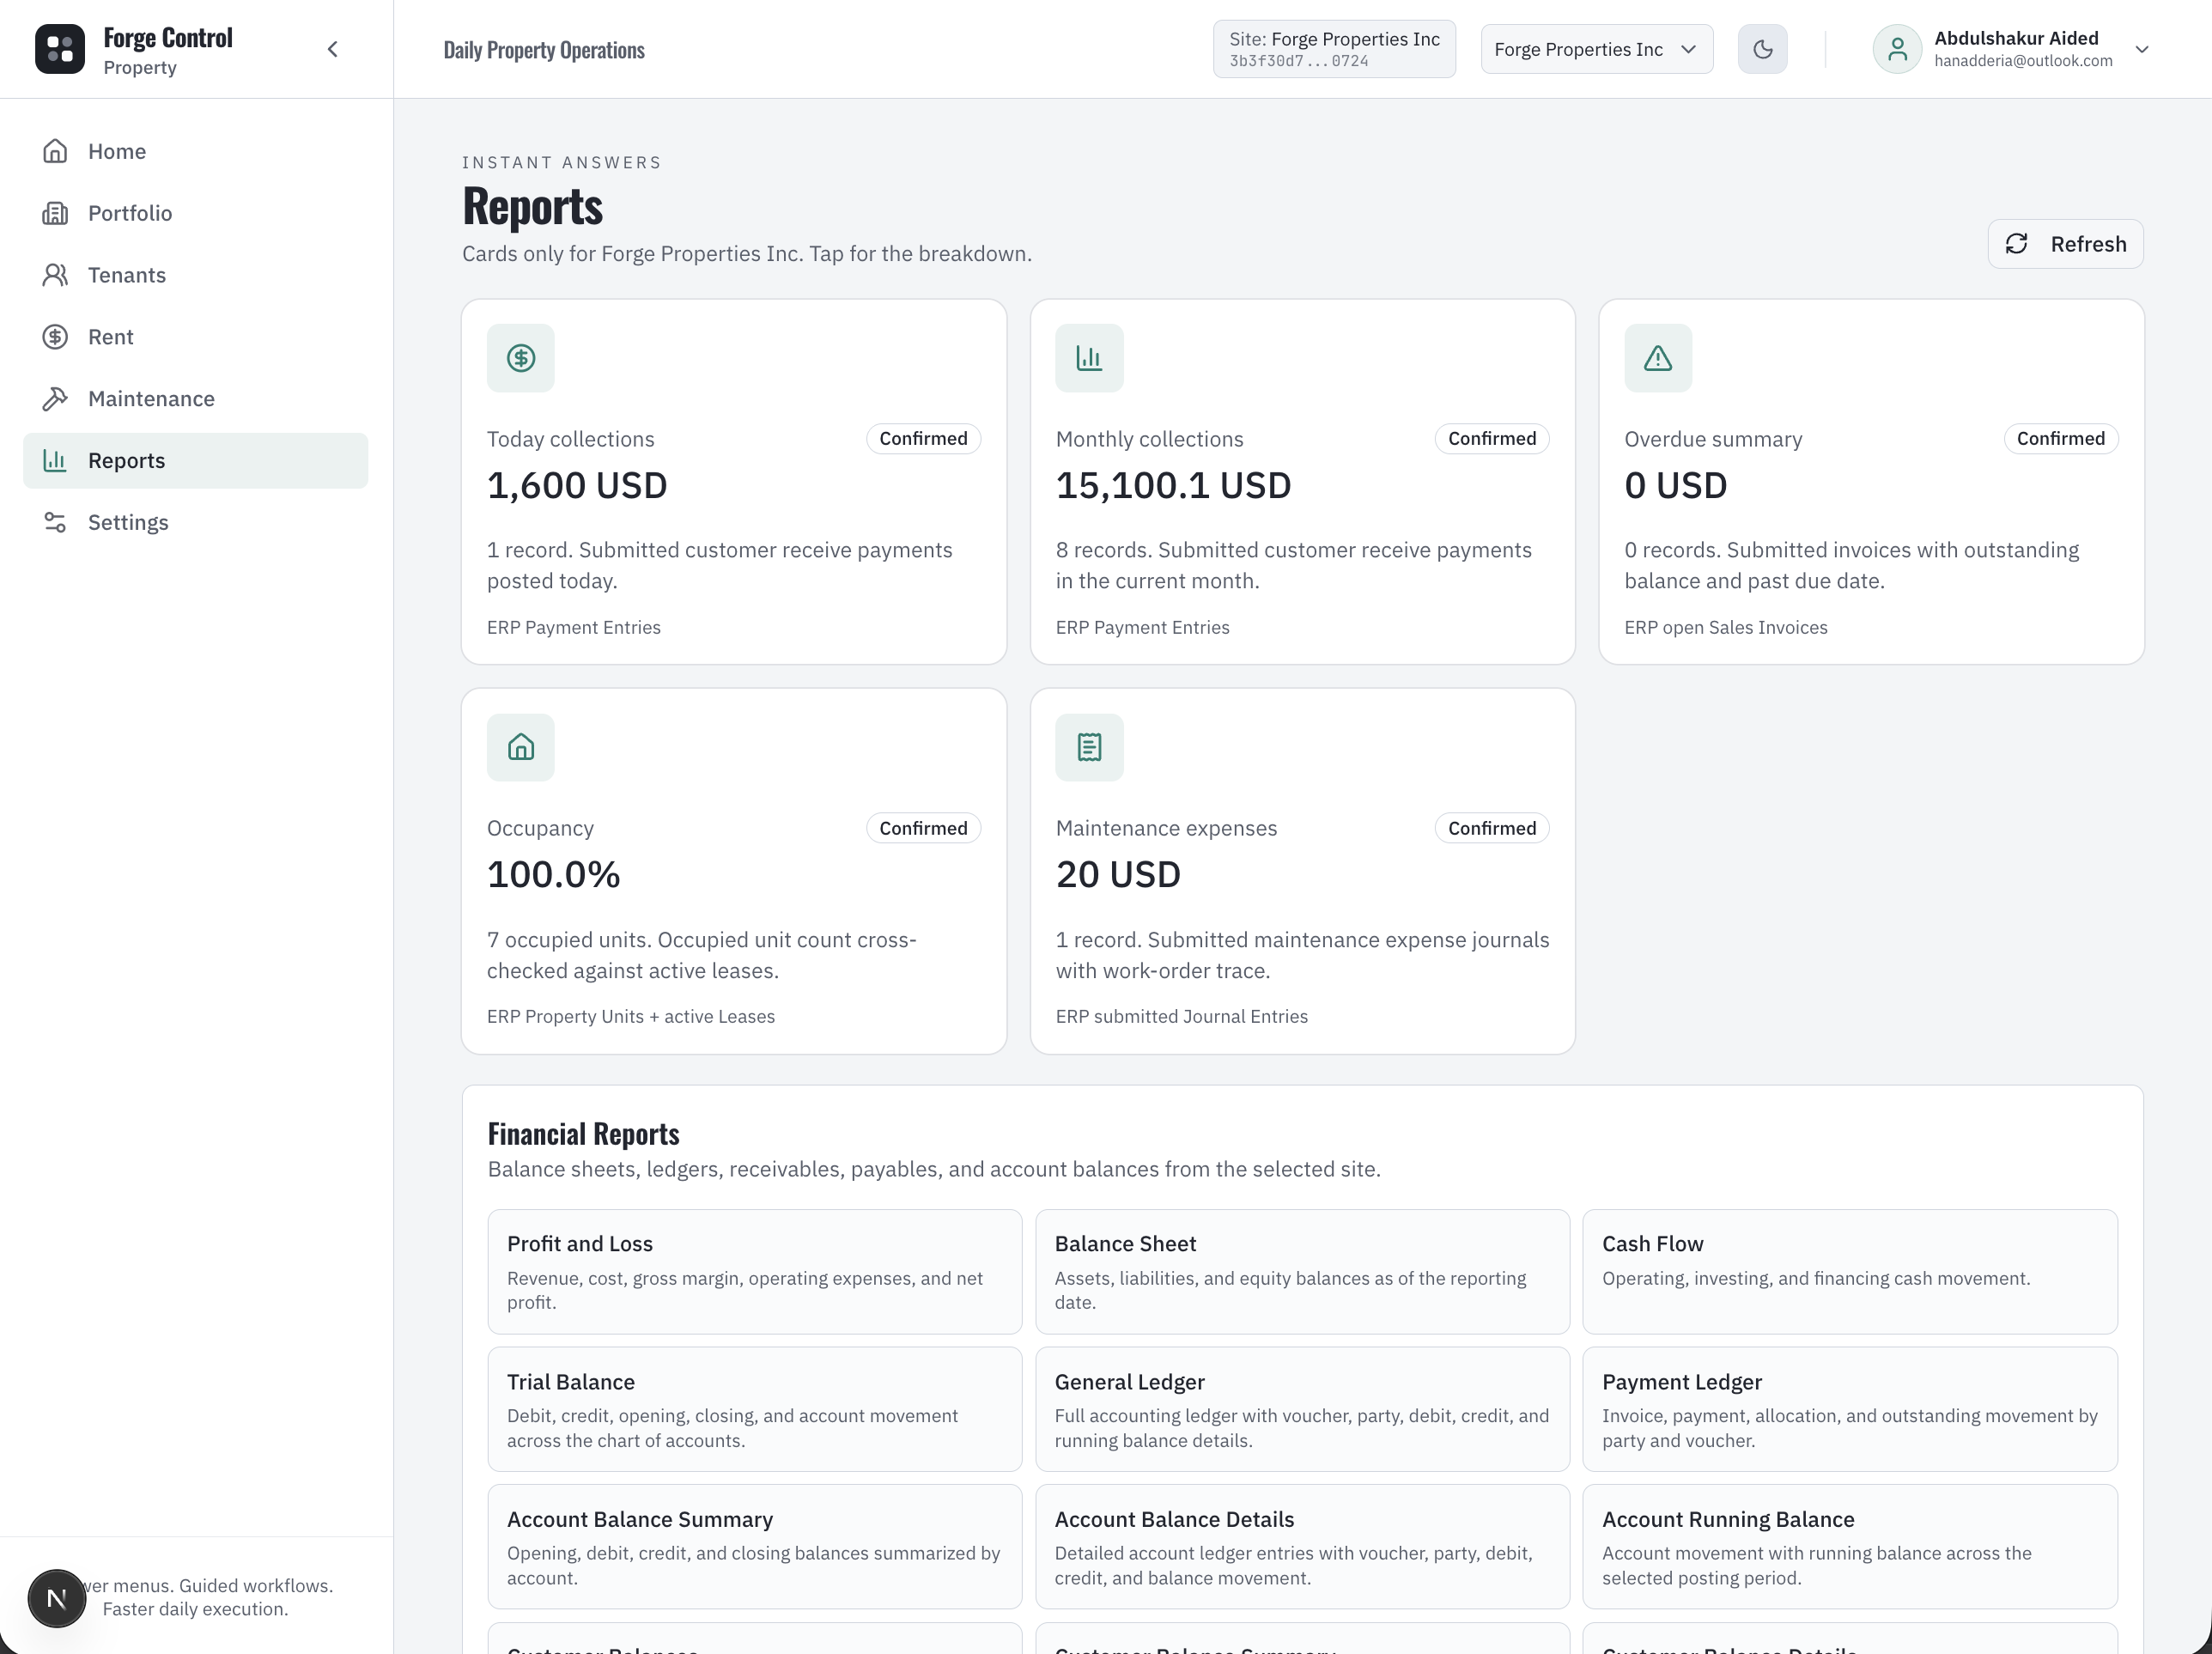Open the Overdue summary 0 USD card

point(1871,482)
